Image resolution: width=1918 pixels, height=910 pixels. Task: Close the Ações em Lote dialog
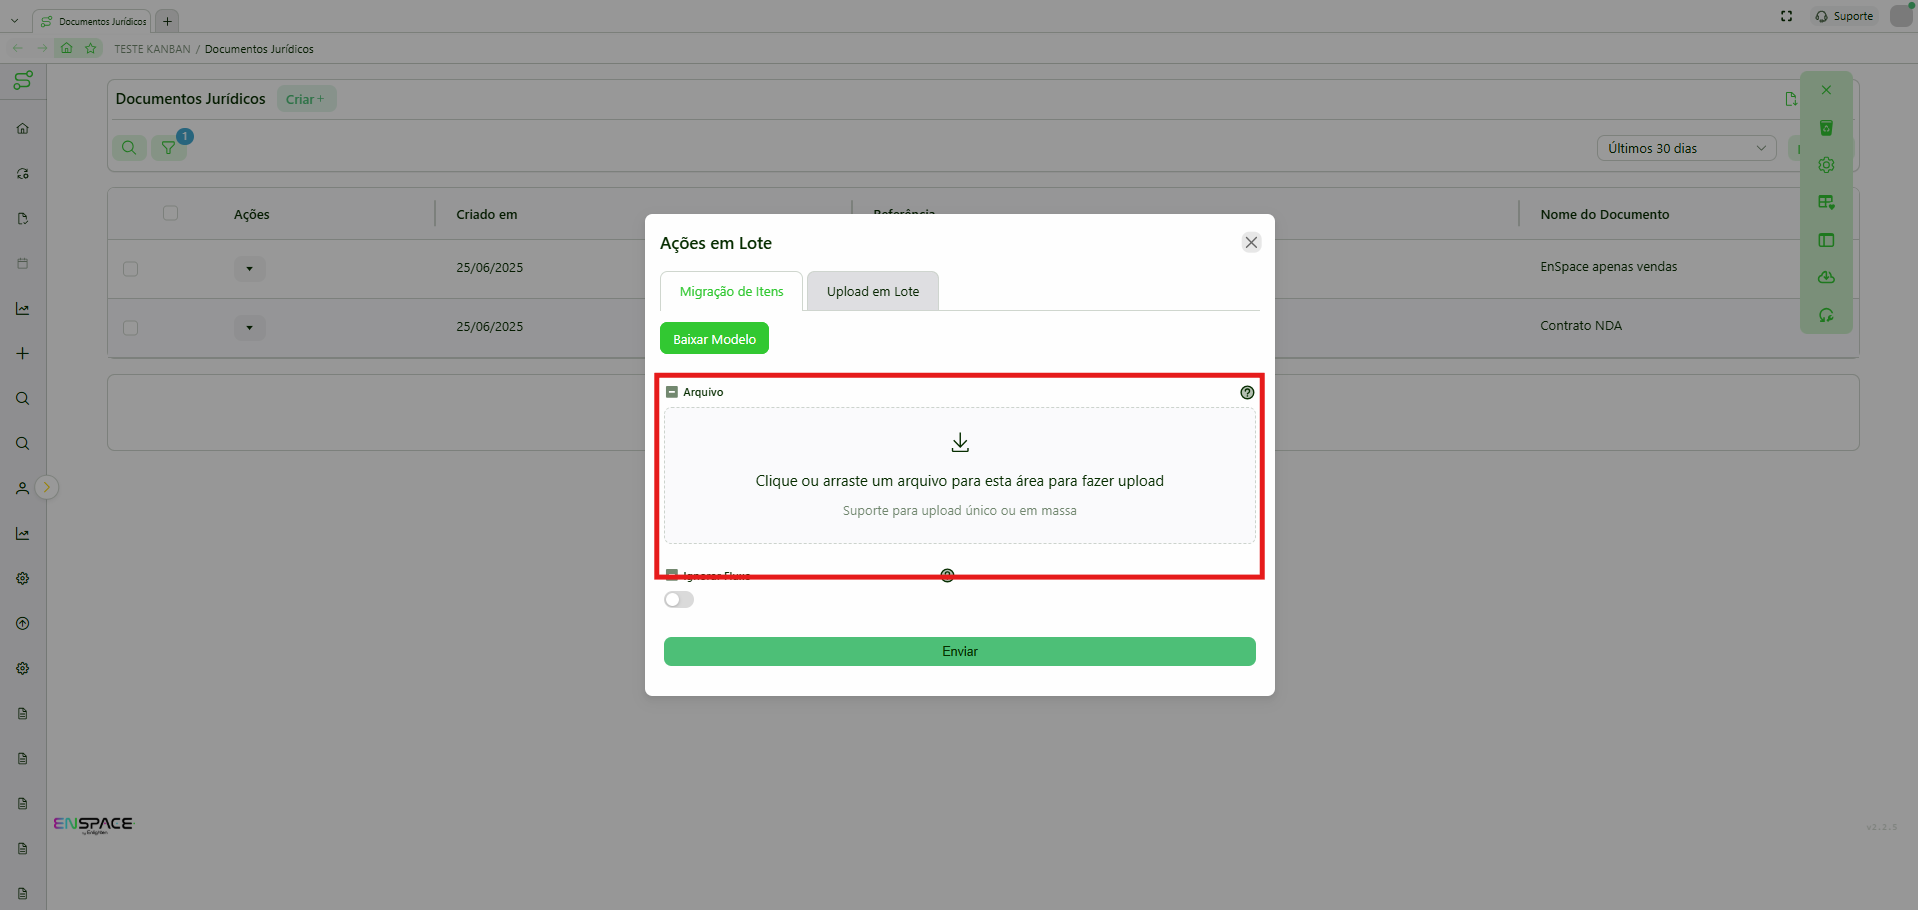1251,242
